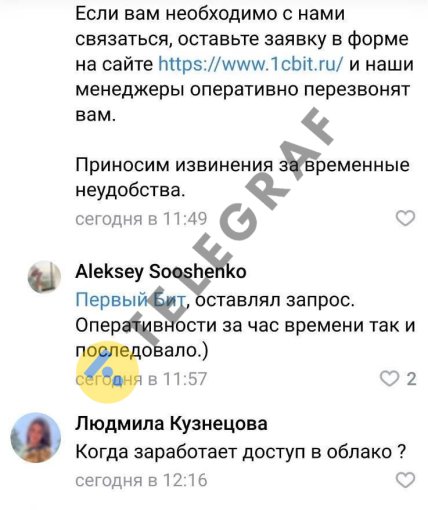Open the Первый Бит mention link

130,300
